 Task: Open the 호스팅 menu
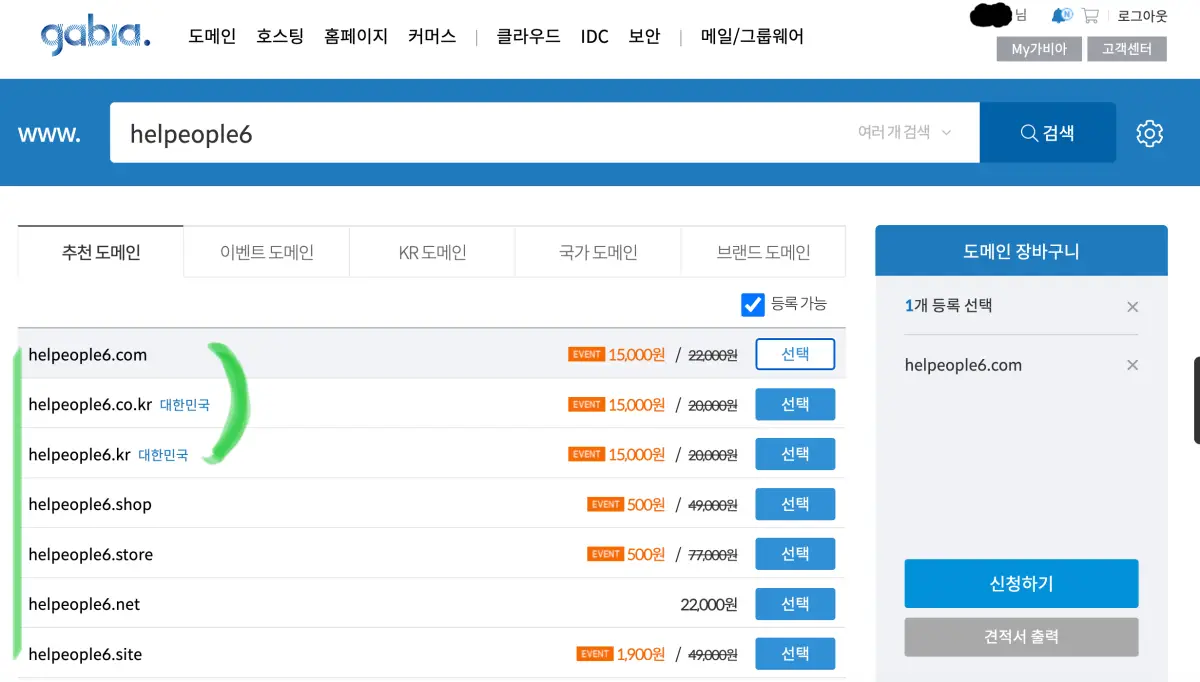coord(280,36)
